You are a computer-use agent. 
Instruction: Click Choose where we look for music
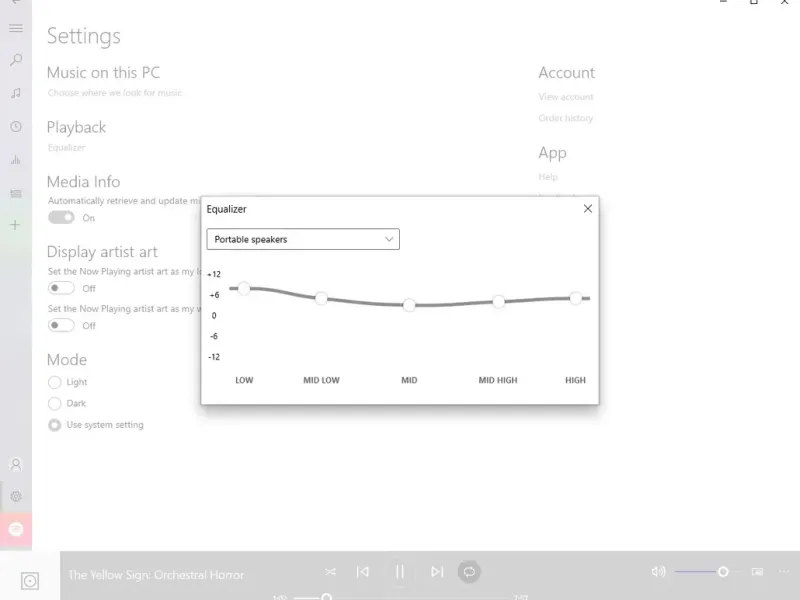tap(115, 93)
